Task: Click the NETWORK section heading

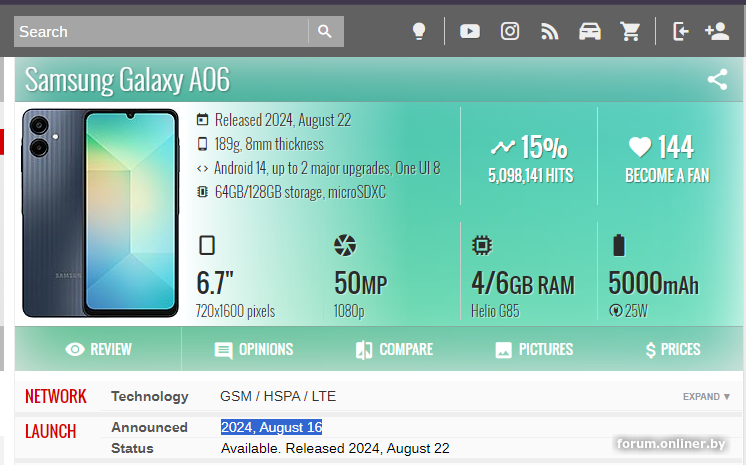Action: coord(56,396)
